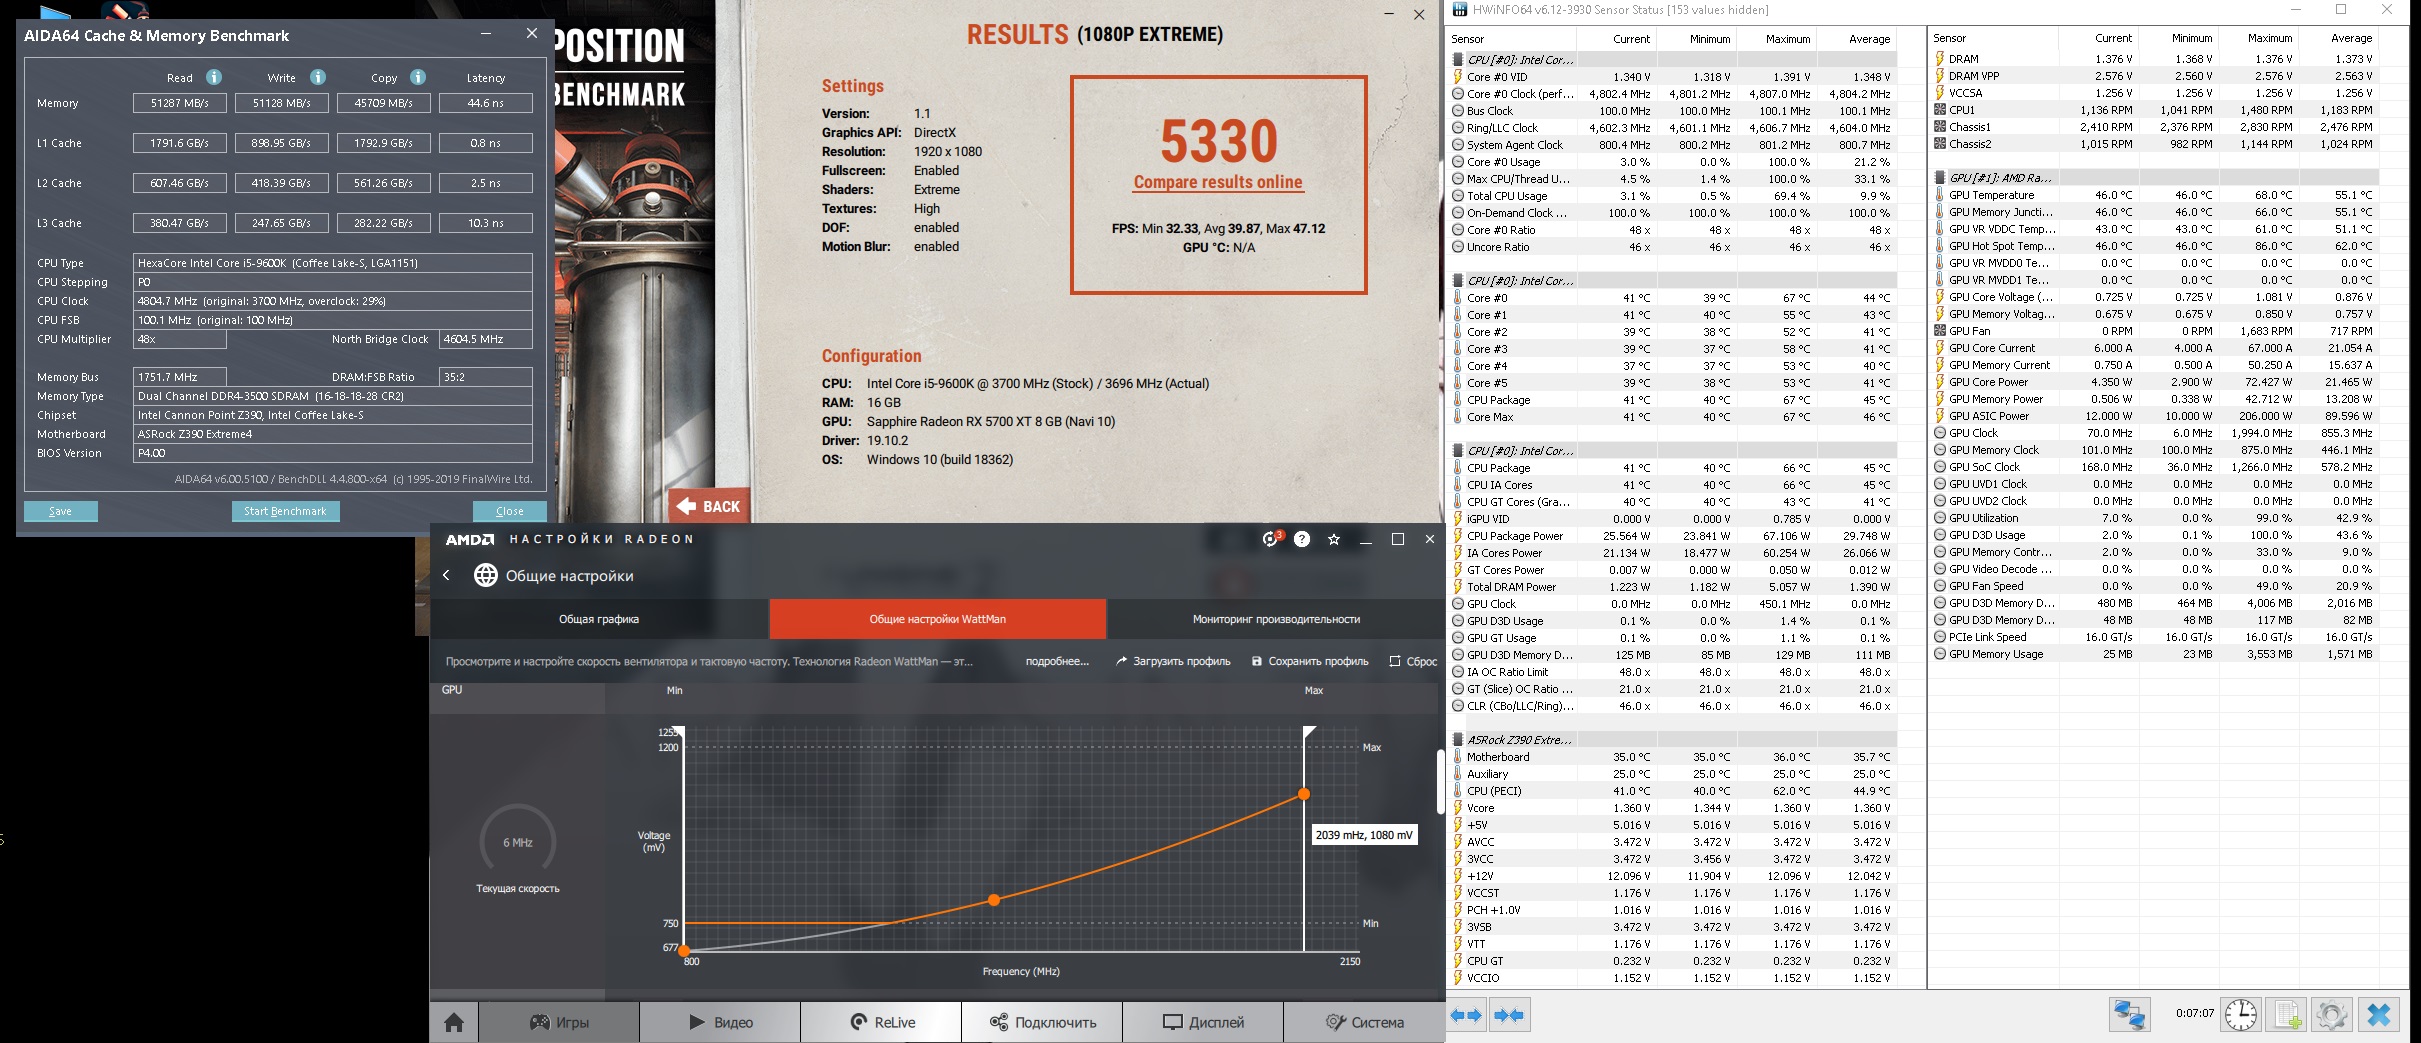Click the bottom-left point on WattMan voltage curve
The width and height of the screenshot is (2421, 1043).
click(684, 950)
